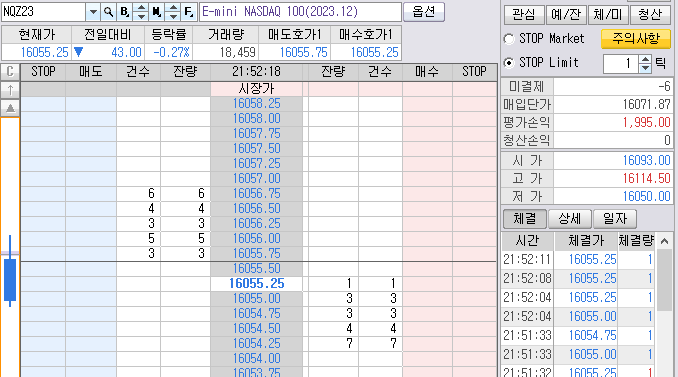
Task: Select the STOP Market radio button
Action: [509, 39]
